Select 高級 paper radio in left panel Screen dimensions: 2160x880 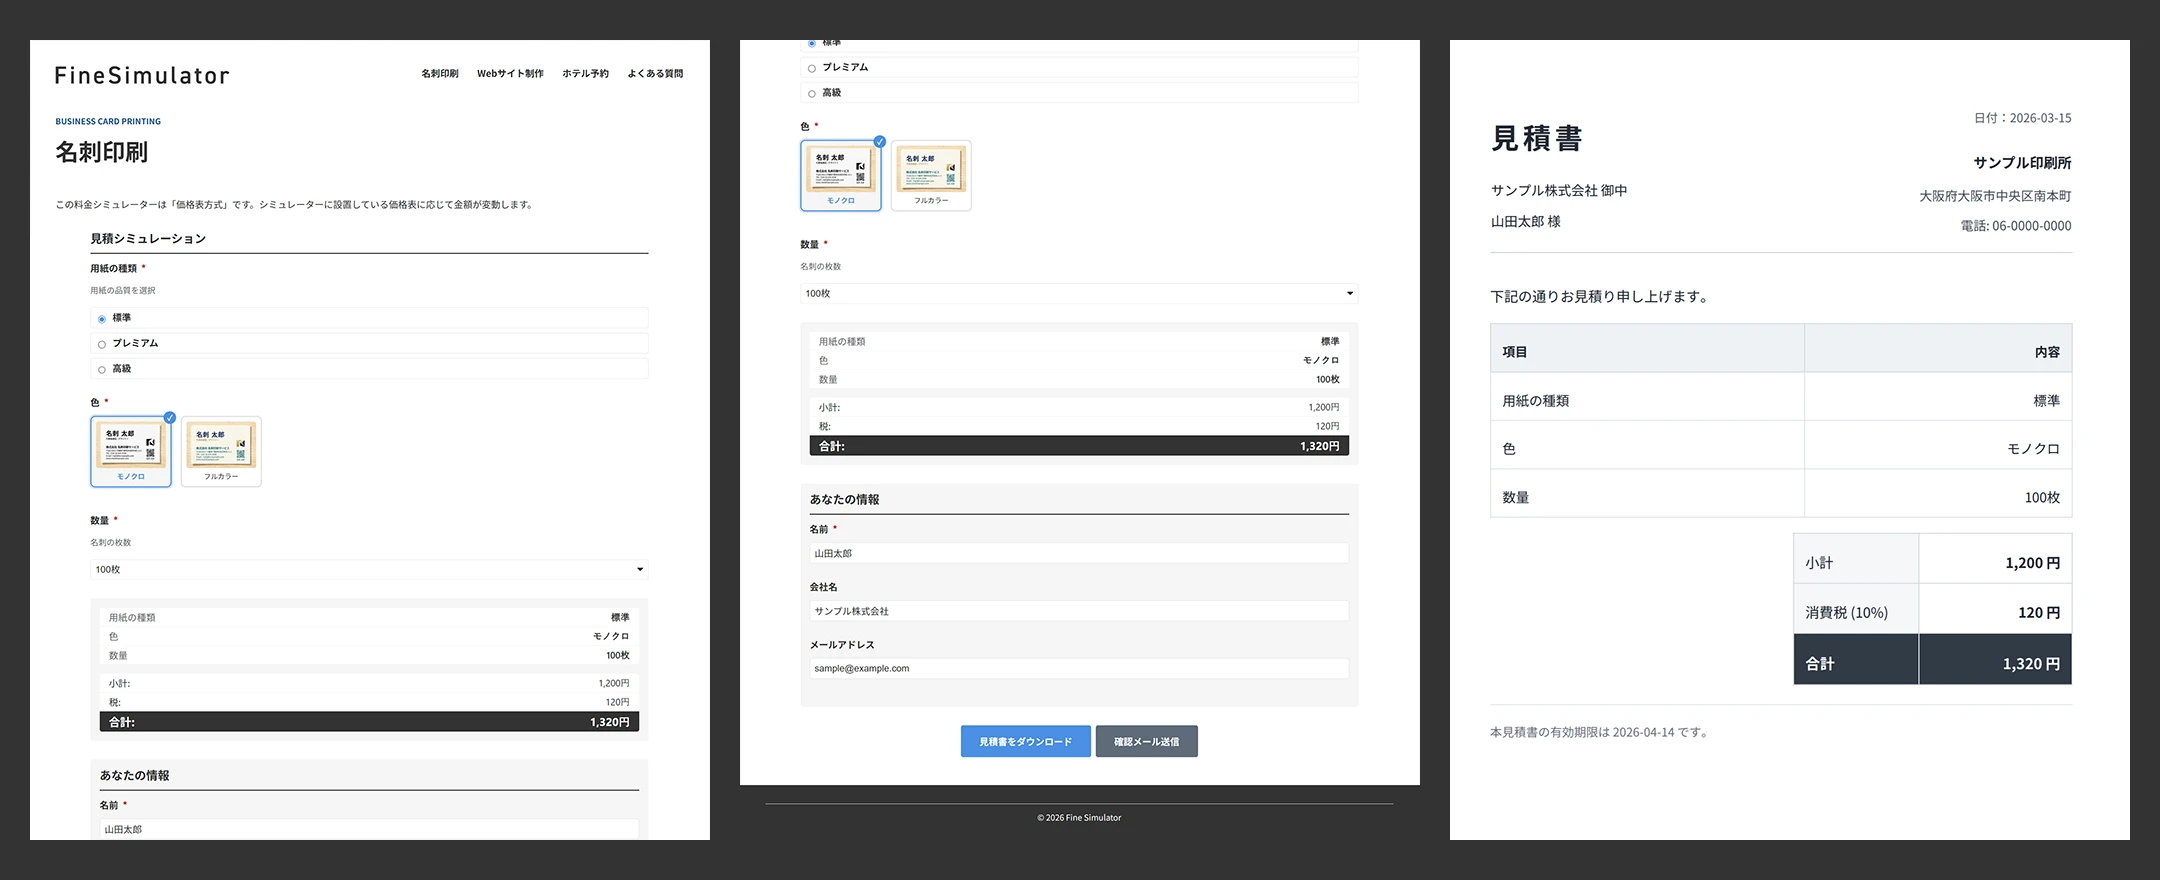coord(102,370)
